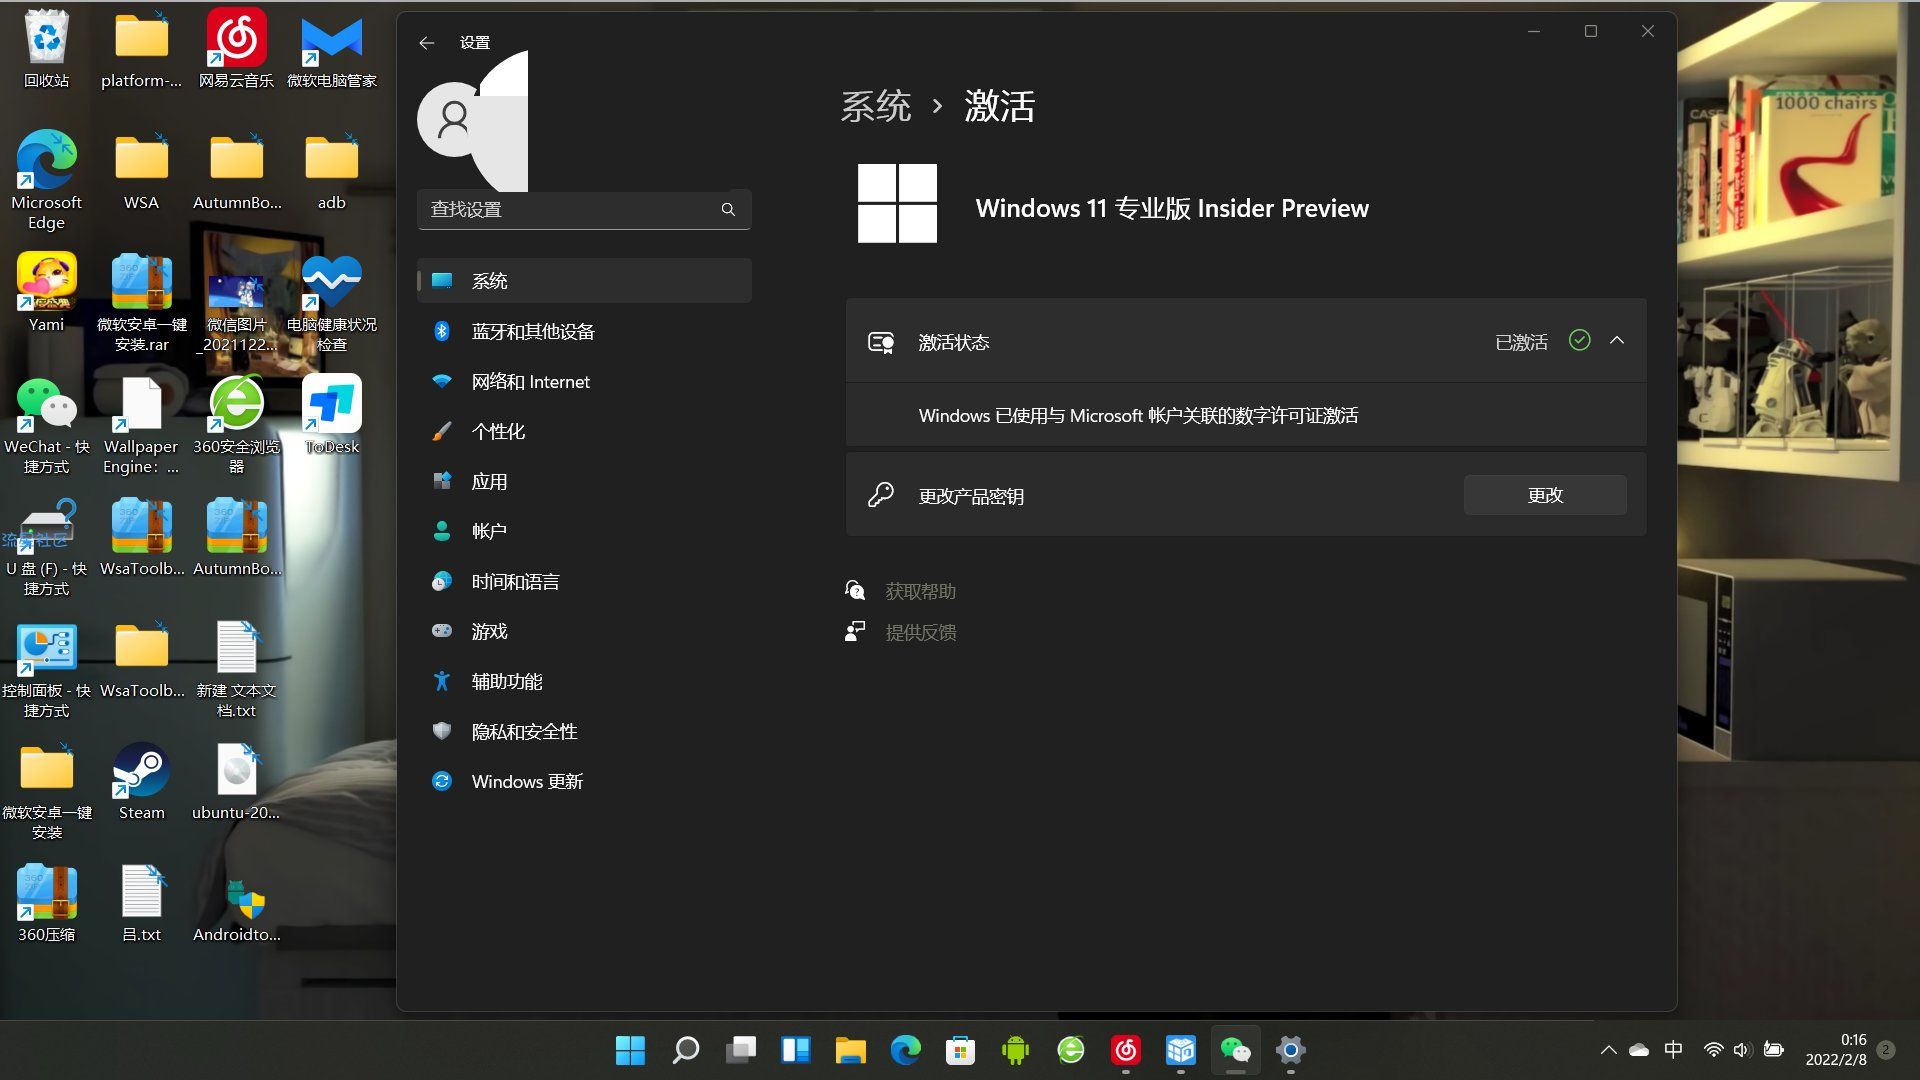
Task: Select the 回收站 desktop icon
Action: pyautogui.click(x=47, y=48)
